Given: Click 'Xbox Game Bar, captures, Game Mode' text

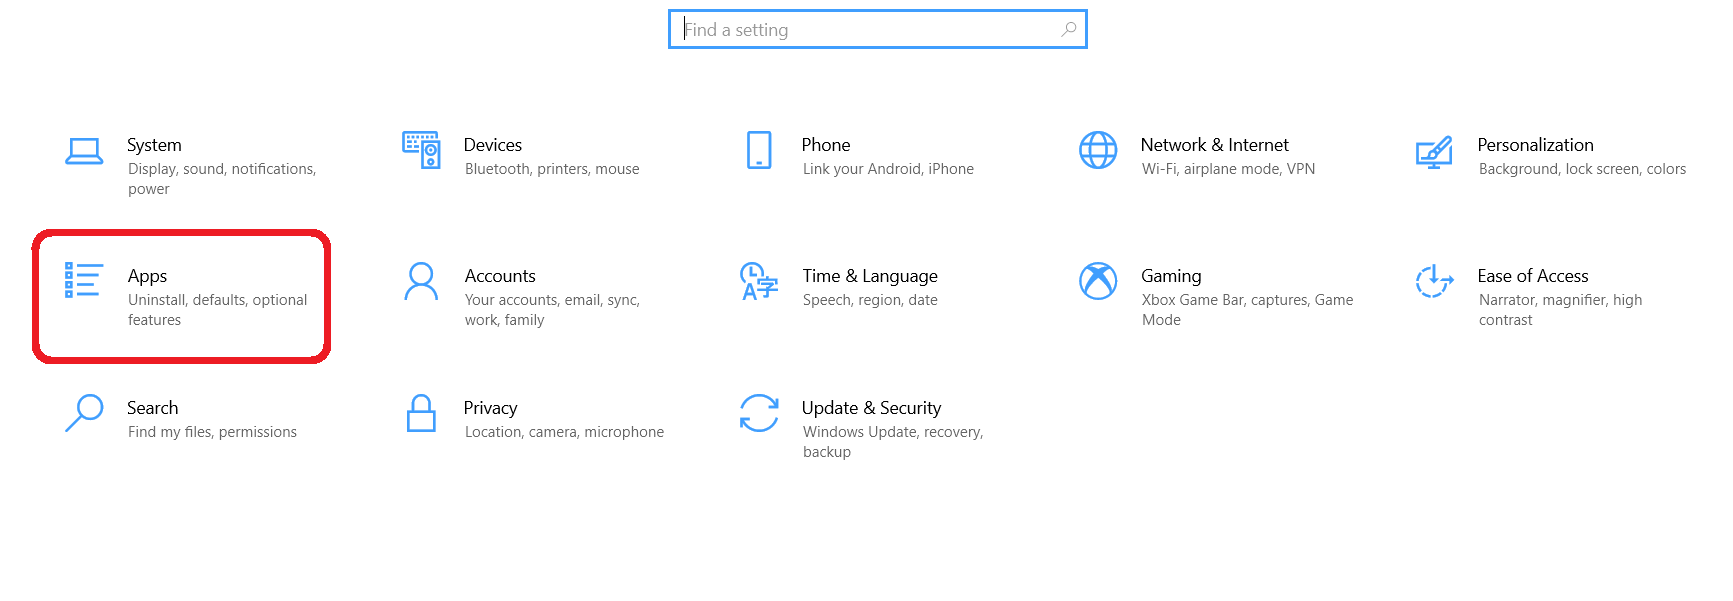Looking at the screenshot, I should click(1247, 310).
